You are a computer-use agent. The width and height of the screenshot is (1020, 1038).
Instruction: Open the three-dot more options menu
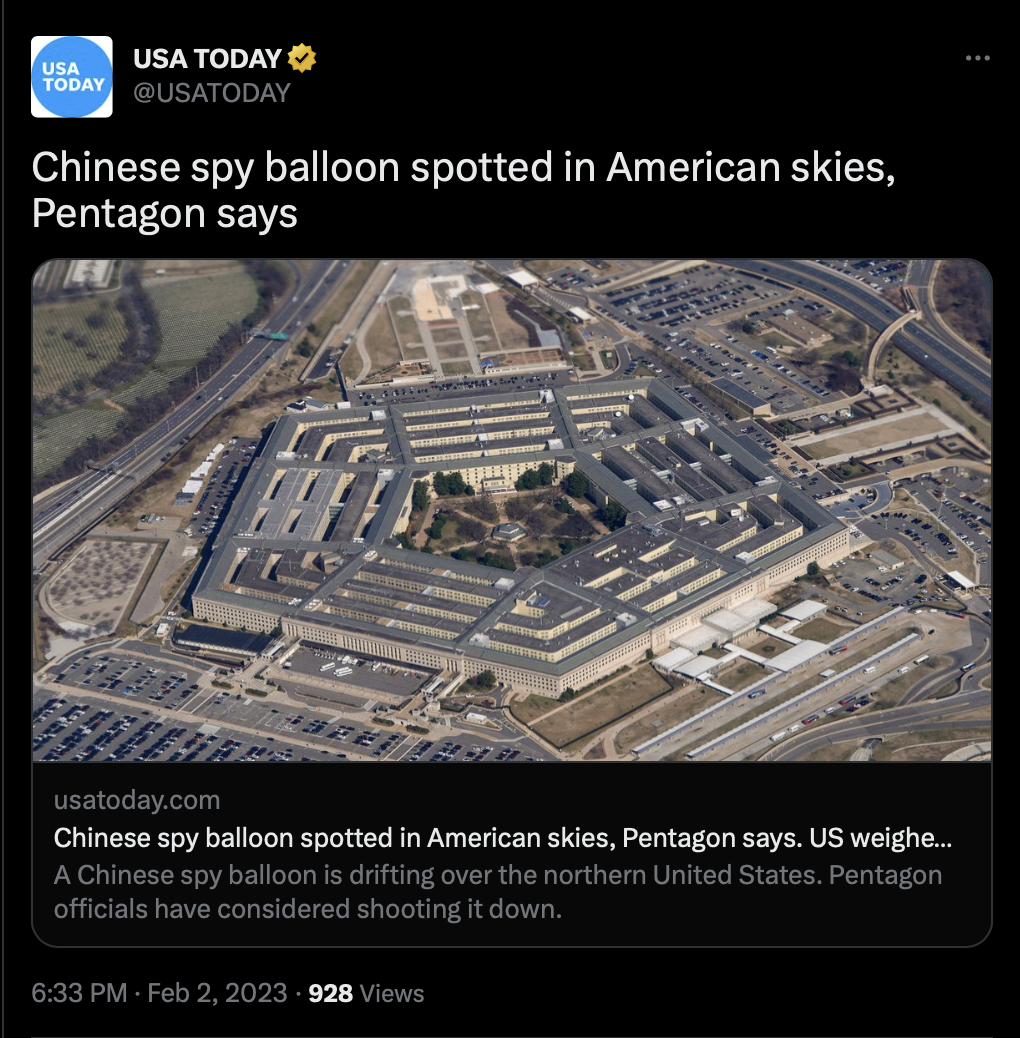pos(978,58)
